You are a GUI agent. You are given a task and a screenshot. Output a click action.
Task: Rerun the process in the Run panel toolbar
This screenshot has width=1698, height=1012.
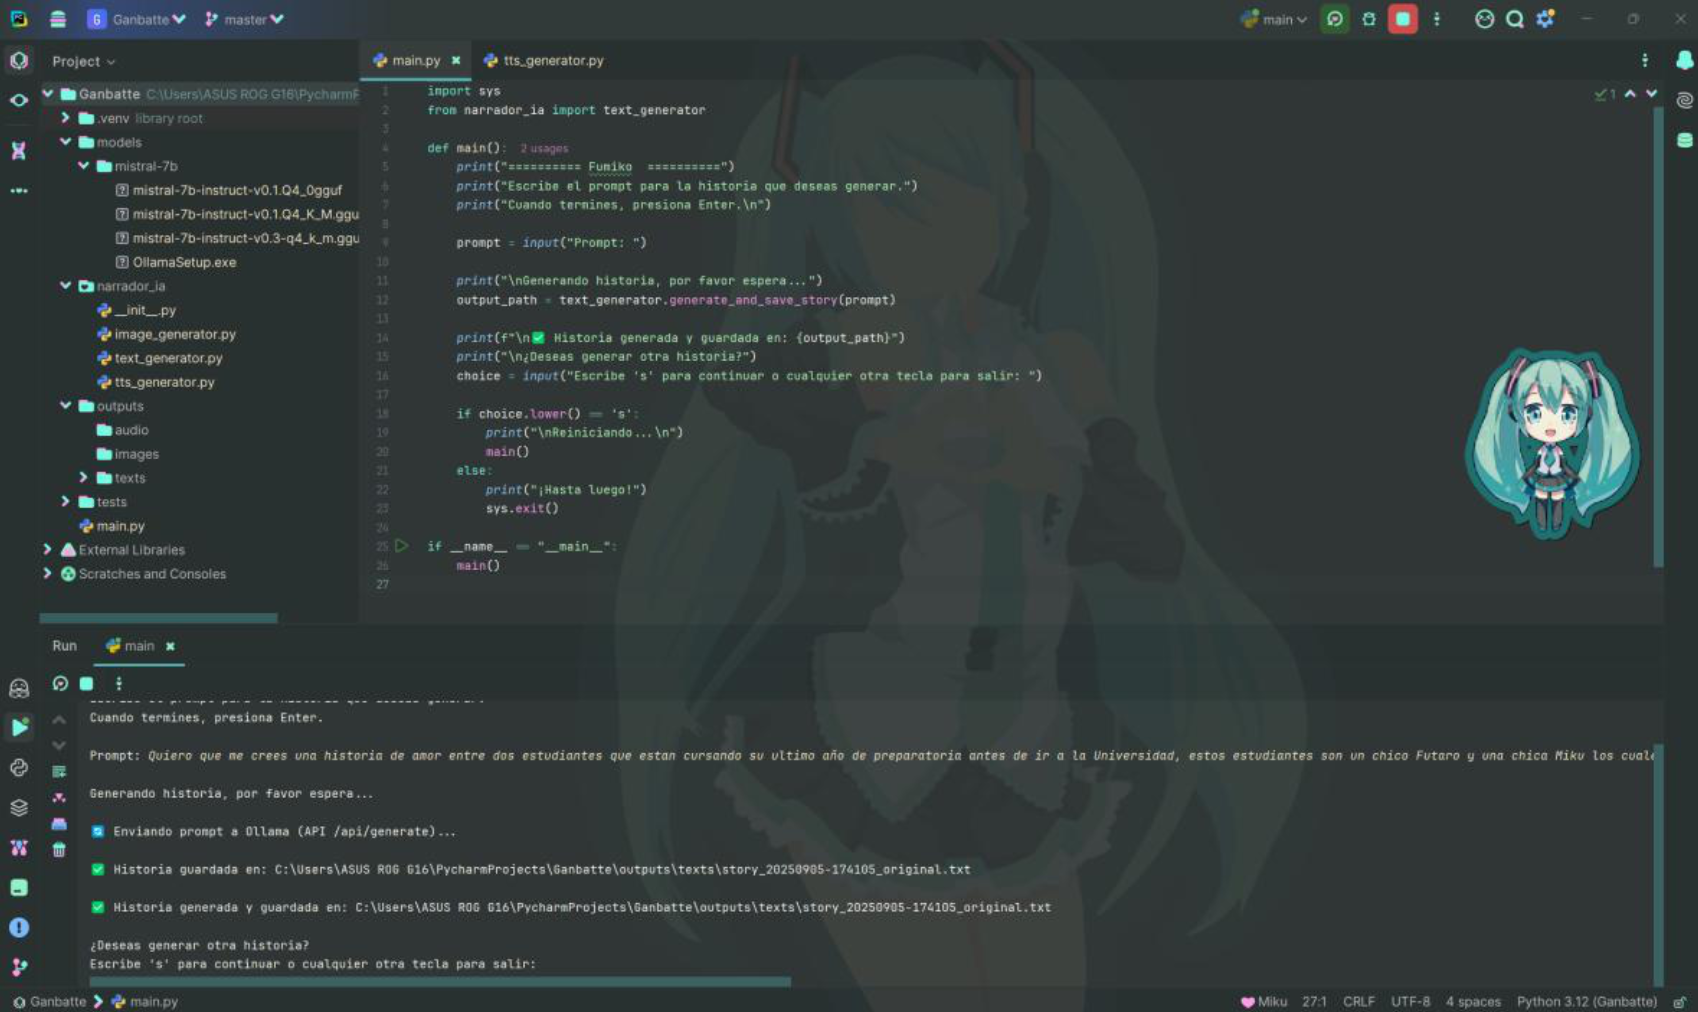60,684
